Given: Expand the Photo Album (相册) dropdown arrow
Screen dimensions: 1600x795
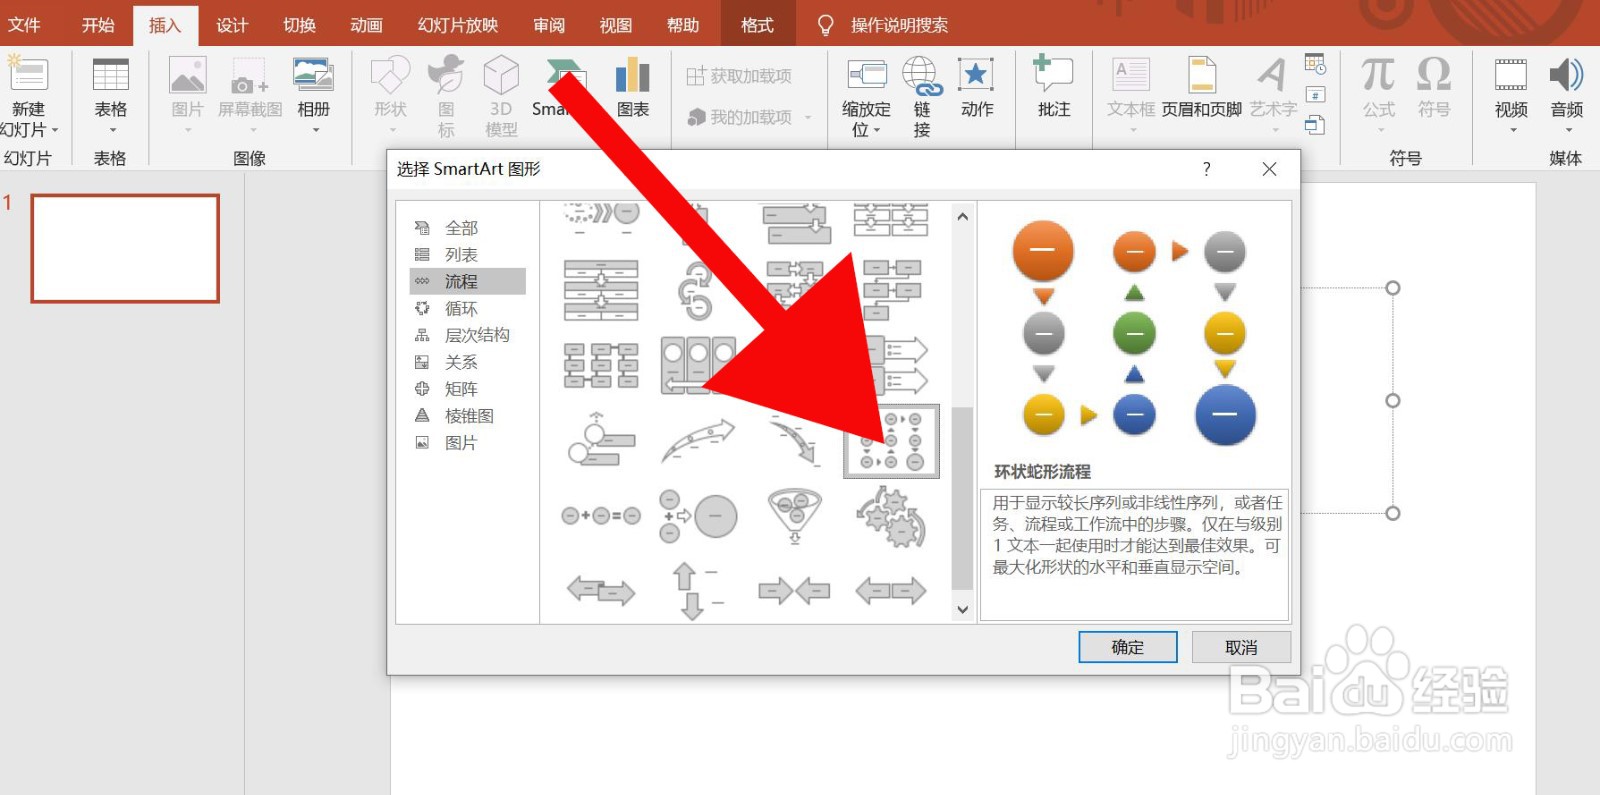Looking at the screenshot, I should click(315, 130).
